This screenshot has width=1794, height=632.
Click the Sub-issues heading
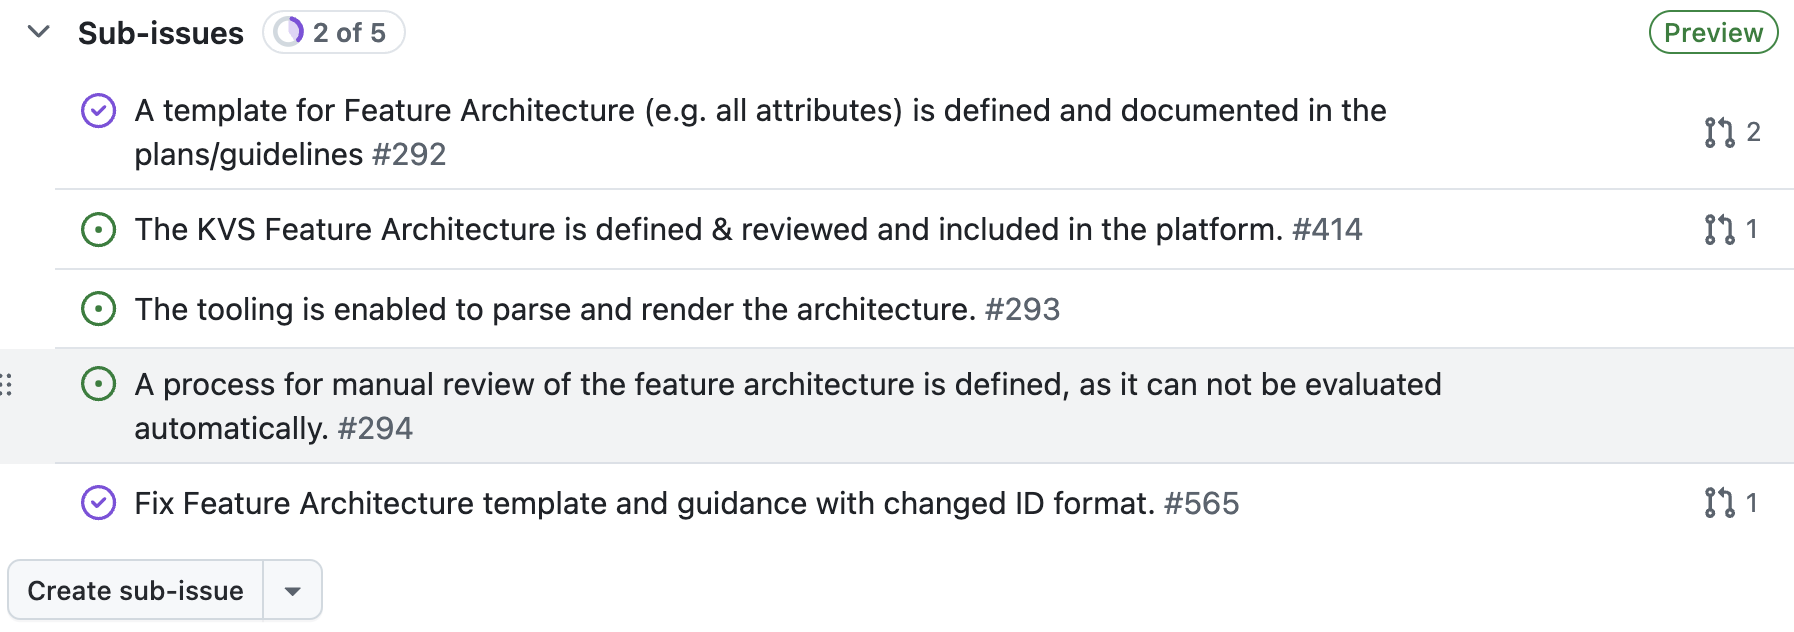(160, 33)
